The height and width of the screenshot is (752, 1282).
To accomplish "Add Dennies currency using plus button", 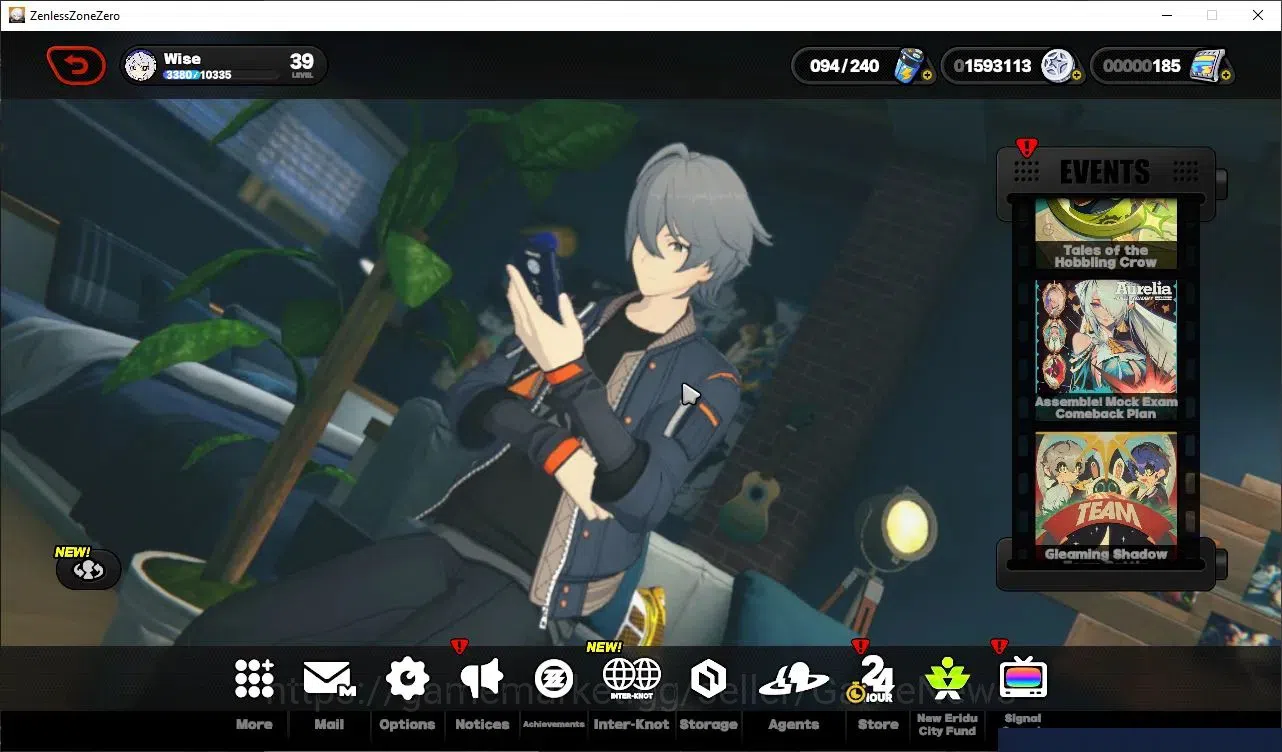I will coord(1076,75).
